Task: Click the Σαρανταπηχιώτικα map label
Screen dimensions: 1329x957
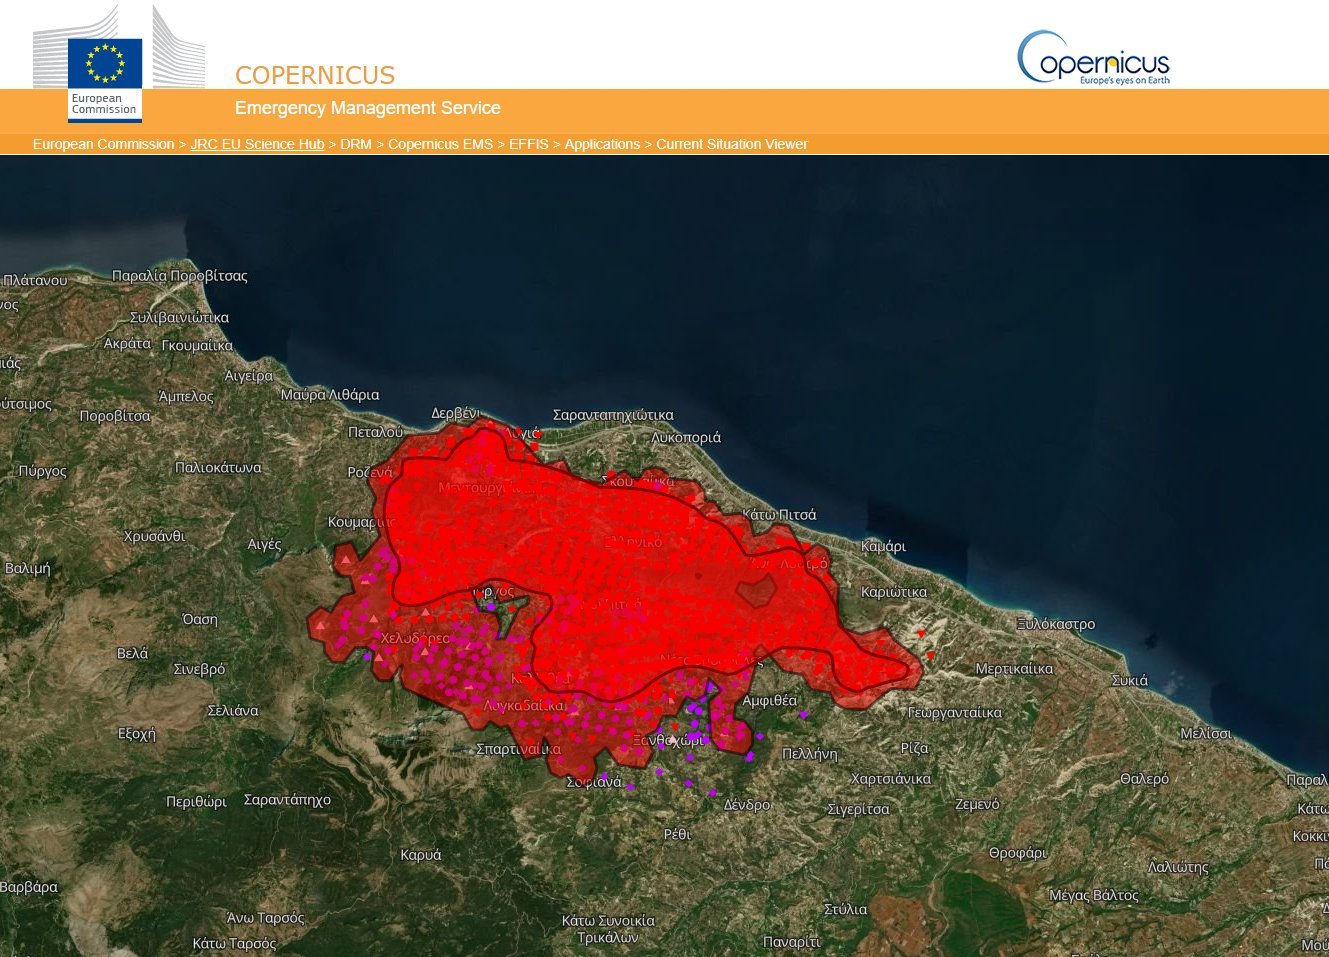Action: pos(613,415)
